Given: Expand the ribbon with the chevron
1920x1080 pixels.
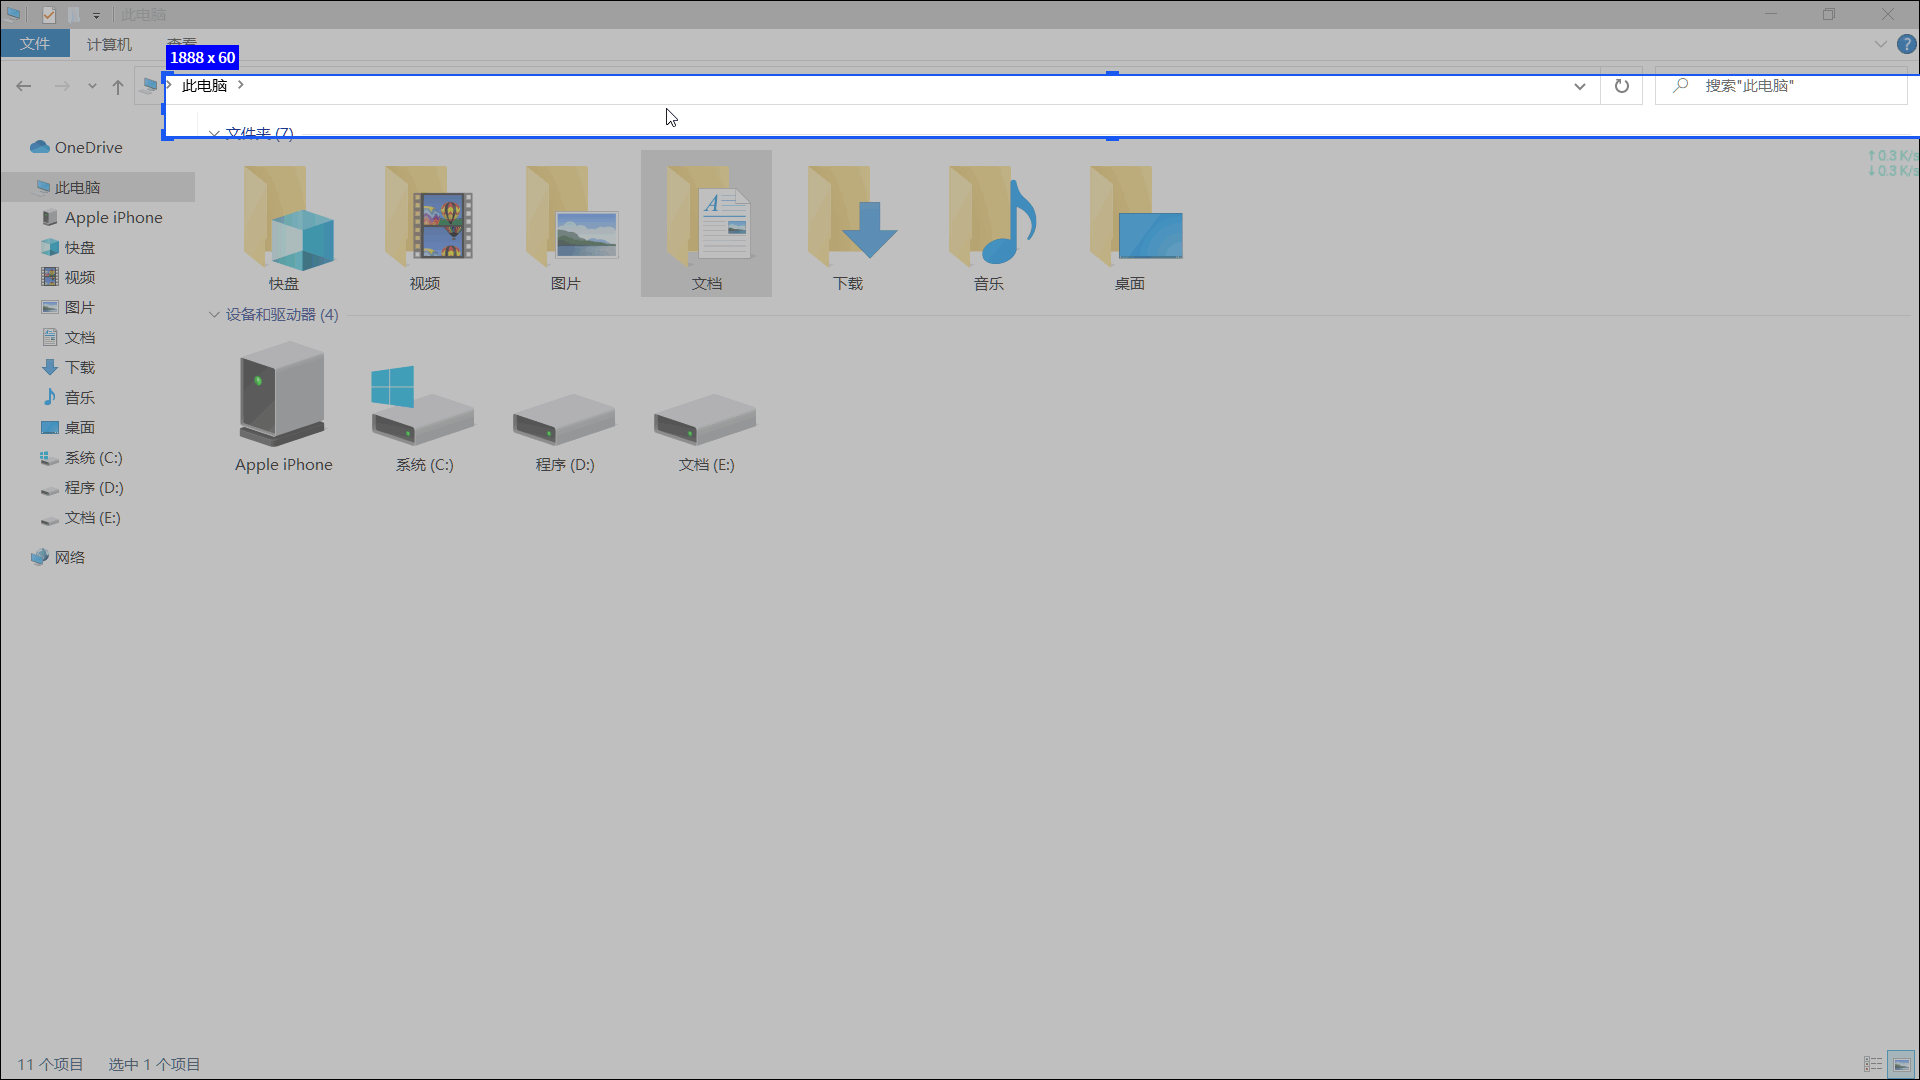Looking at the screenshot, I should coord(1880,44).
